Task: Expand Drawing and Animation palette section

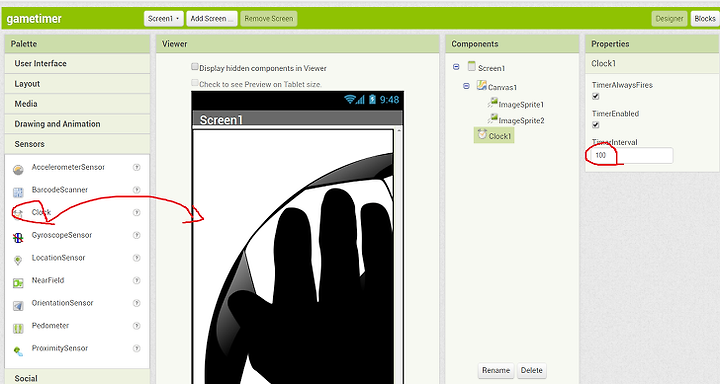Action: click(77, 124)
